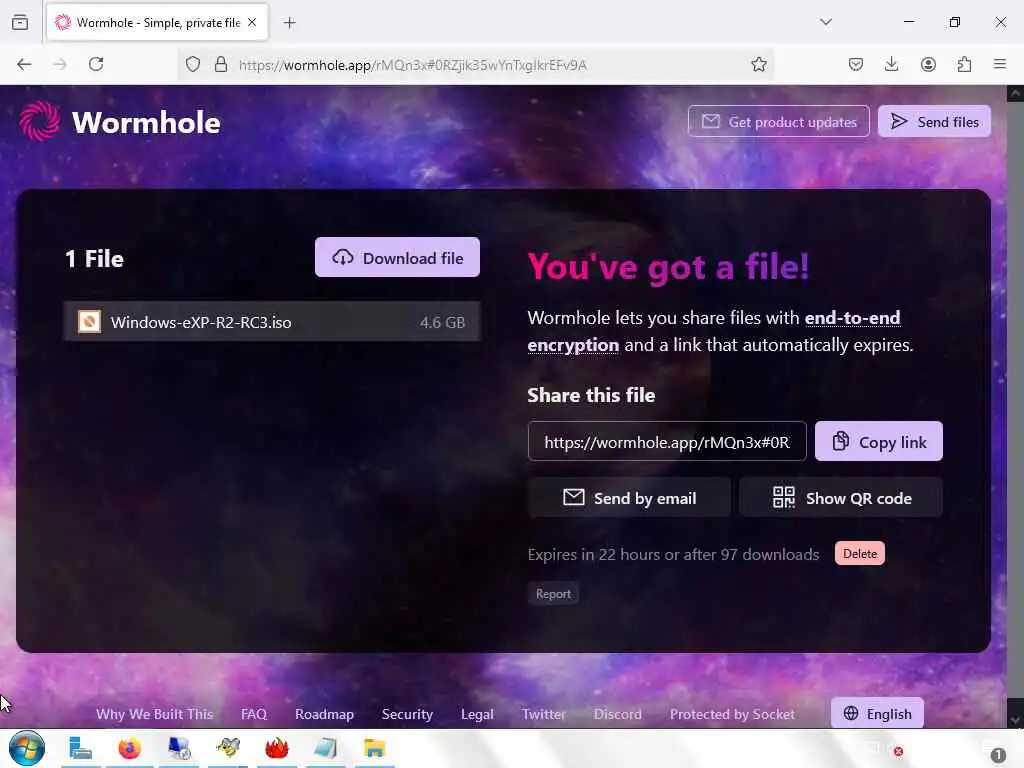Bookmark this page with the star

[x=758, y=64]
